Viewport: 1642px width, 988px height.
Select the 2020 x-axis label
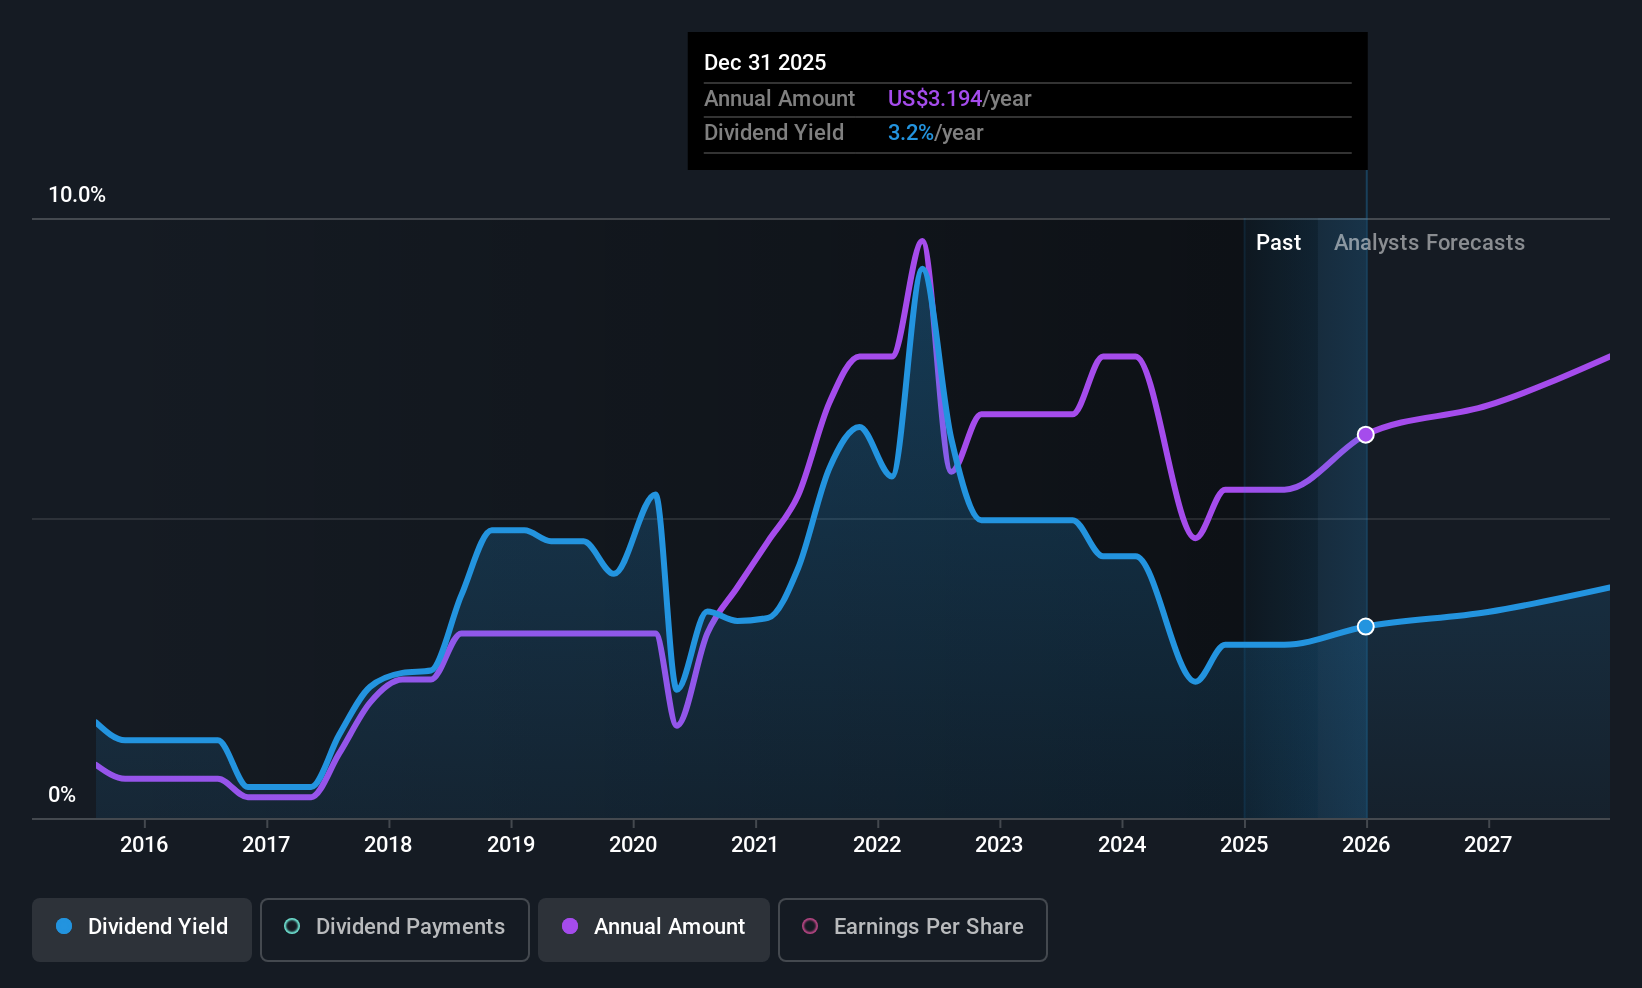(x=633, y=844)
